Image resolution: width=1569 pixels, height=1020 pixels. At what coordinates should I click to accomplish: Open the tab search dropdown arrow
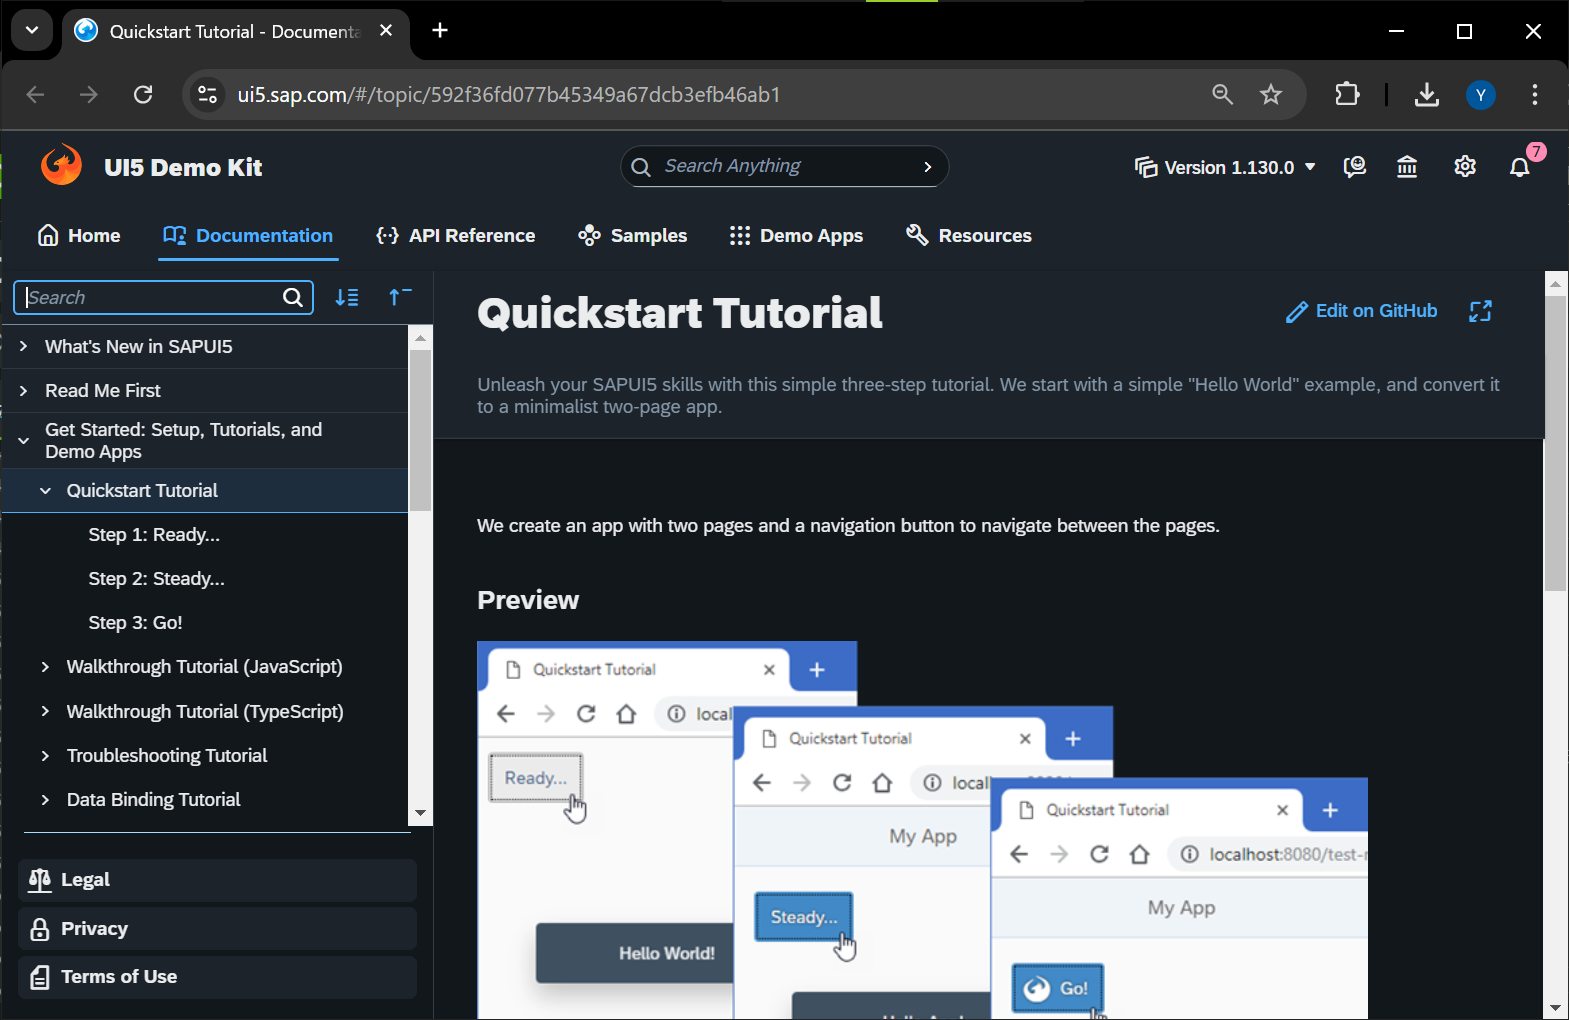[x=32, y=30]
